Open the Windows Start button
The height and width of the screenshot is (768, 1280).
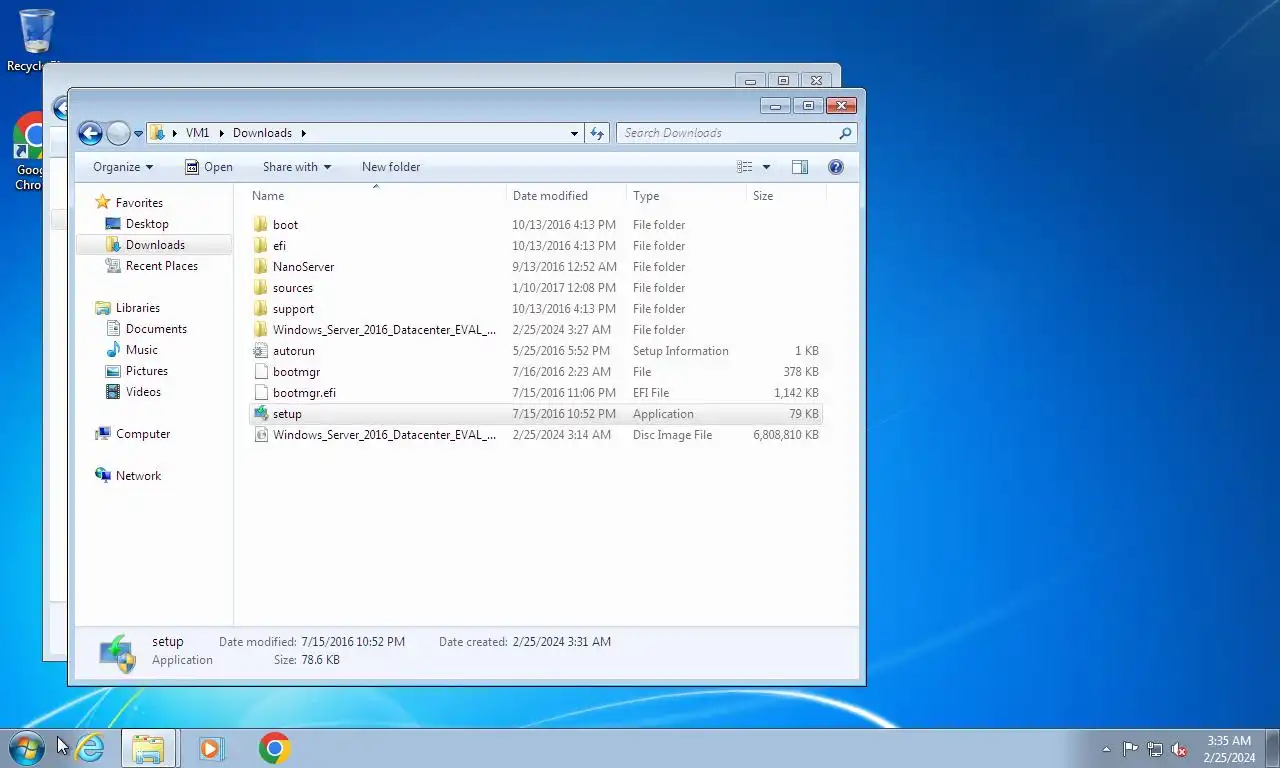tap(26, 747)
